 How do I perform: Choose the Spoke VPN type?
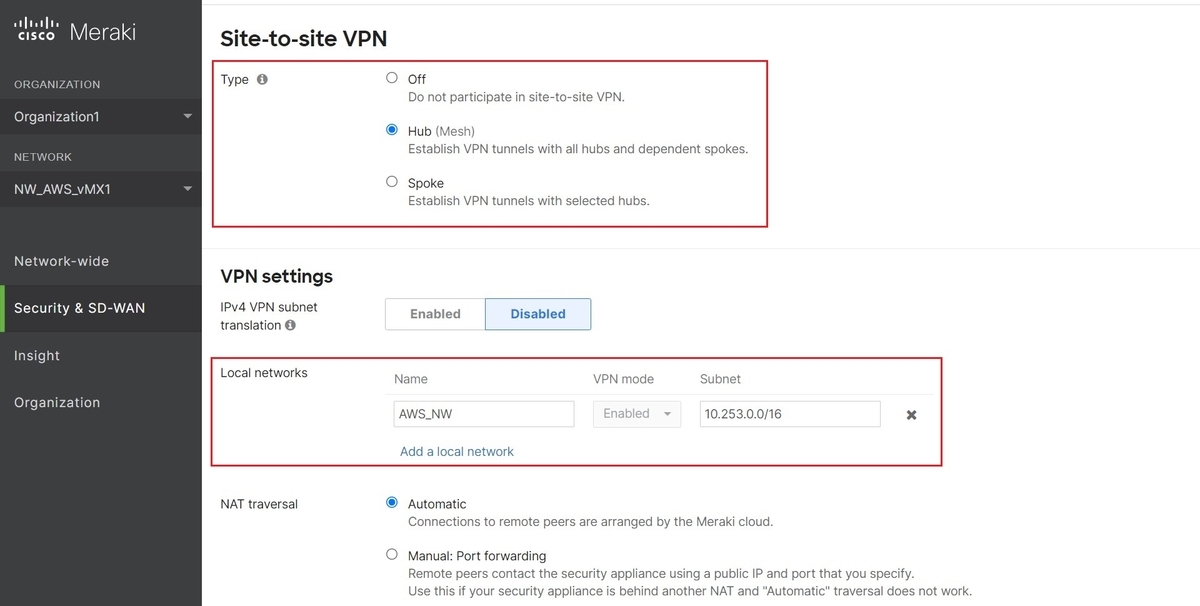pos(392,182)
